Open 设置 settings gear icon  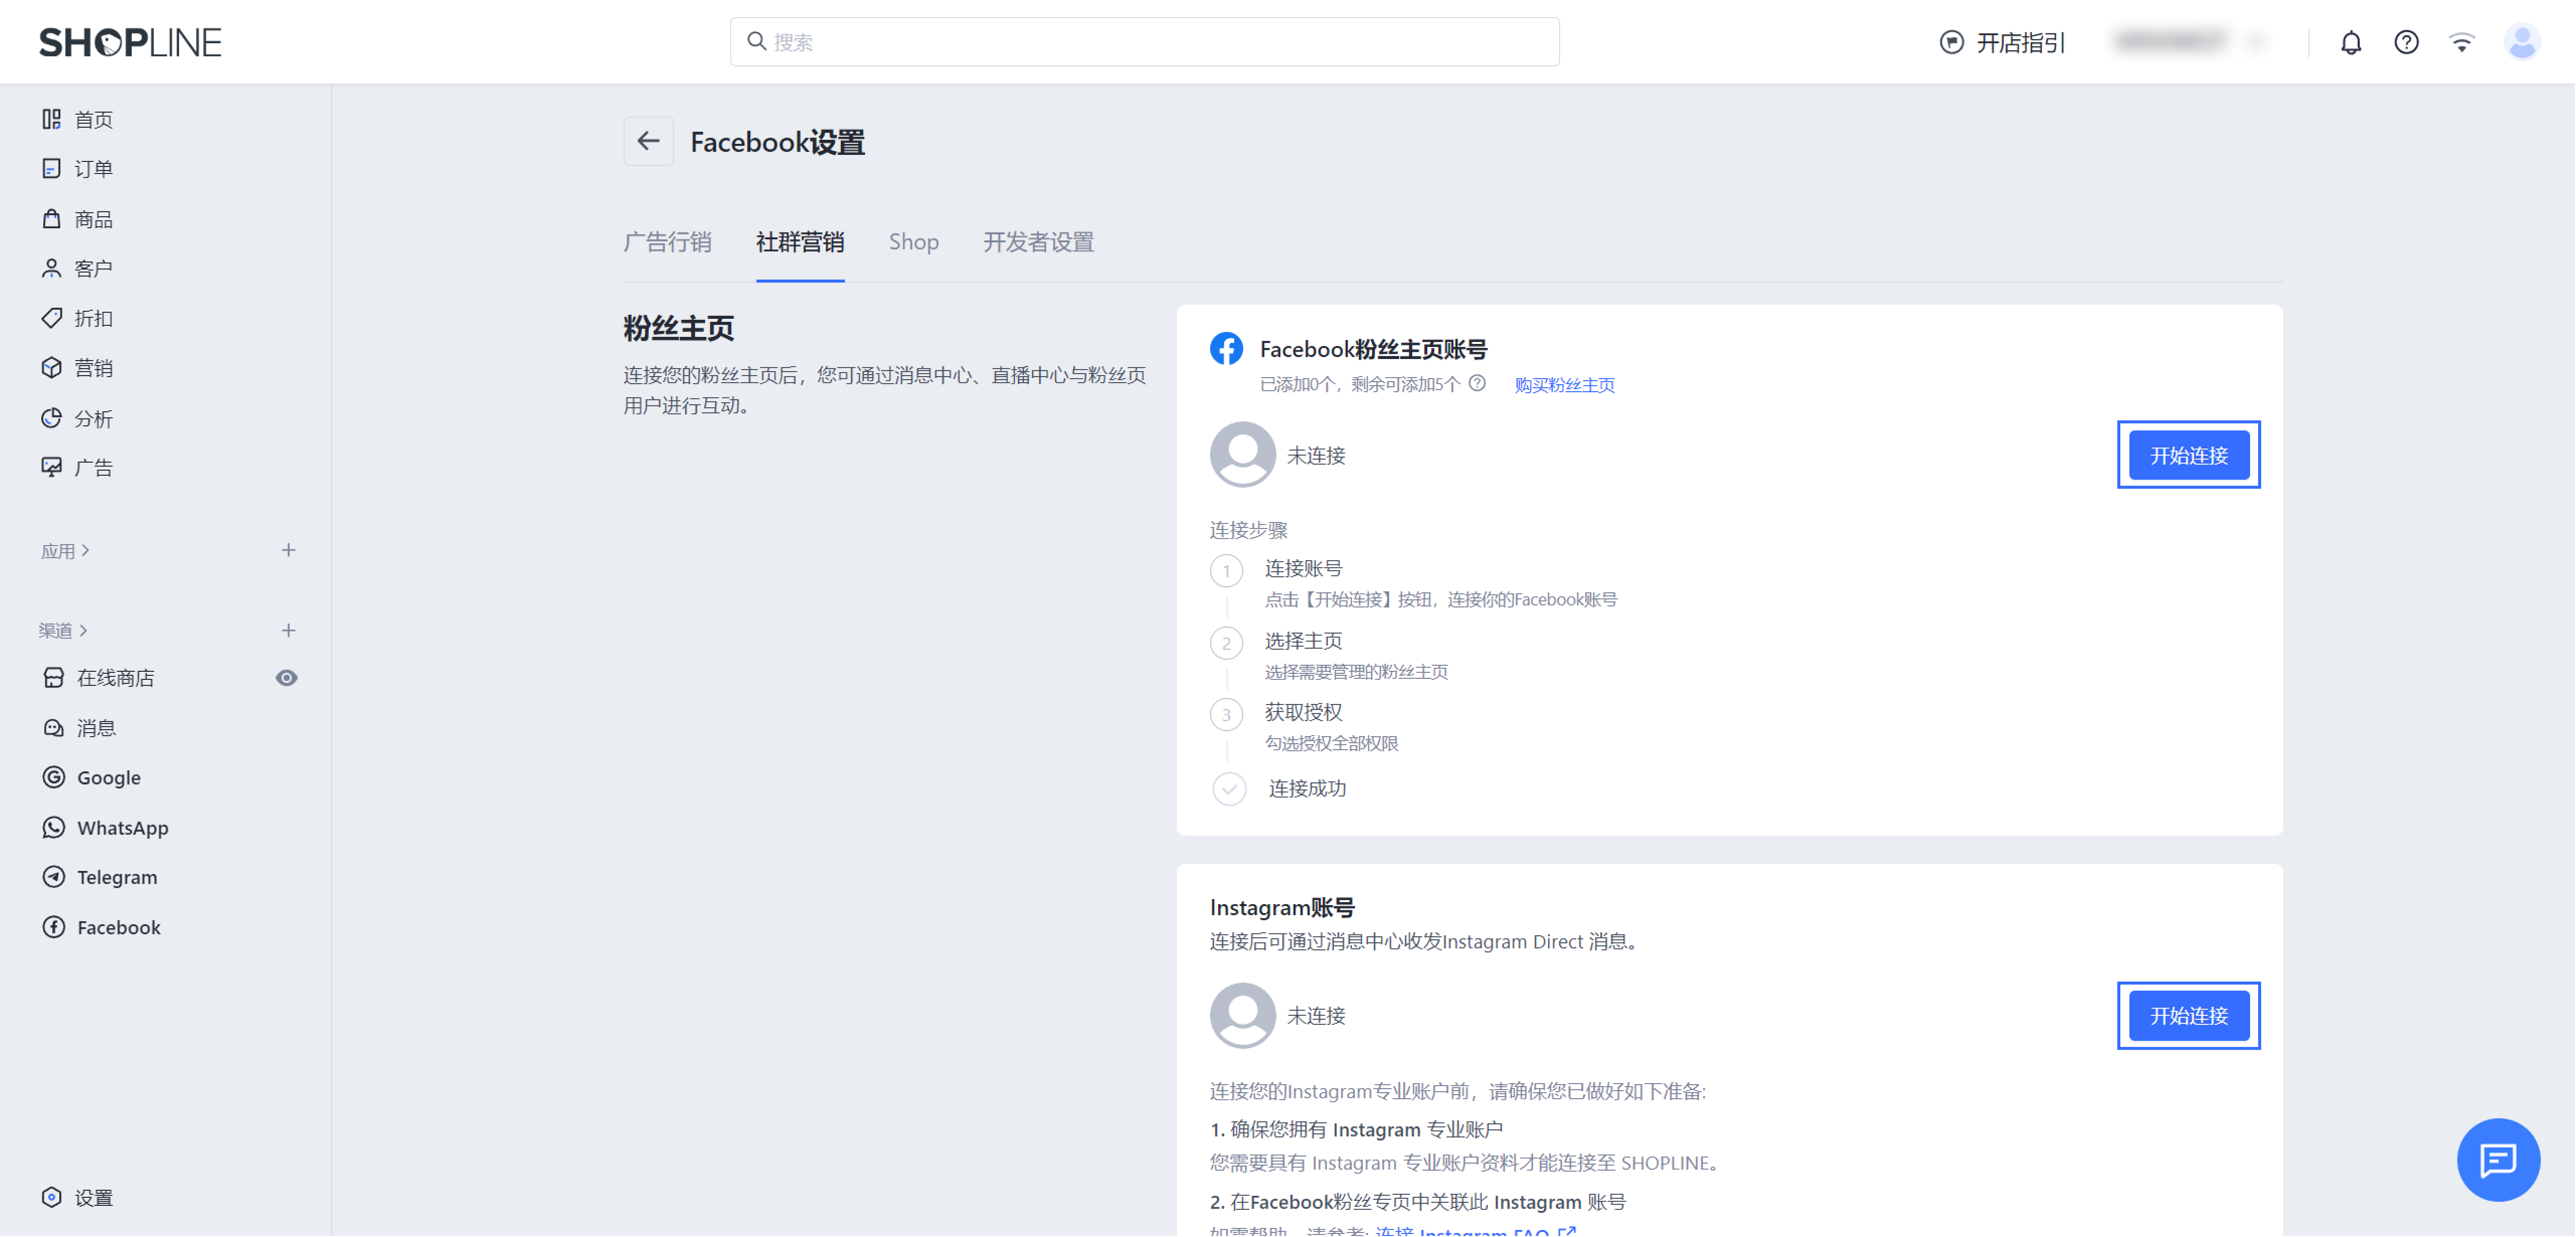(x=52, y=1197)
